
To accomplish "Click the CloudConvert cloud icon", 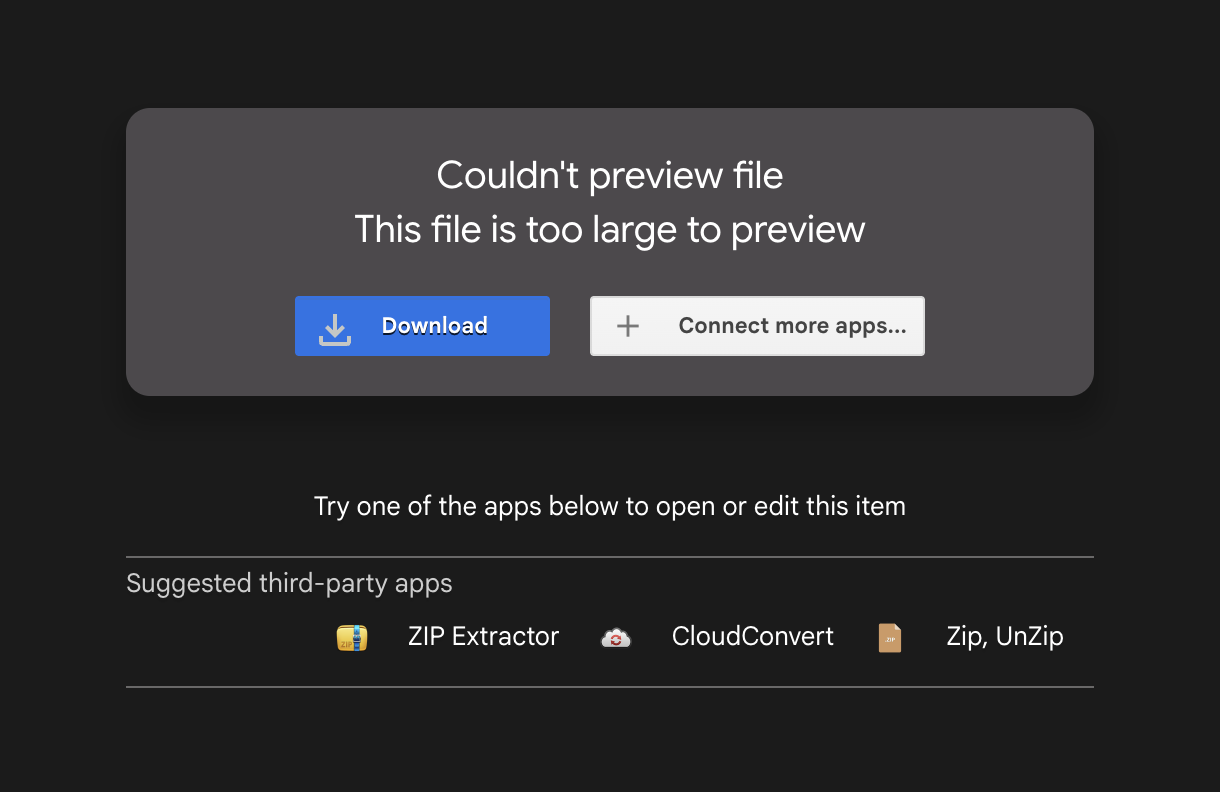I will click(x=616, y=638).
